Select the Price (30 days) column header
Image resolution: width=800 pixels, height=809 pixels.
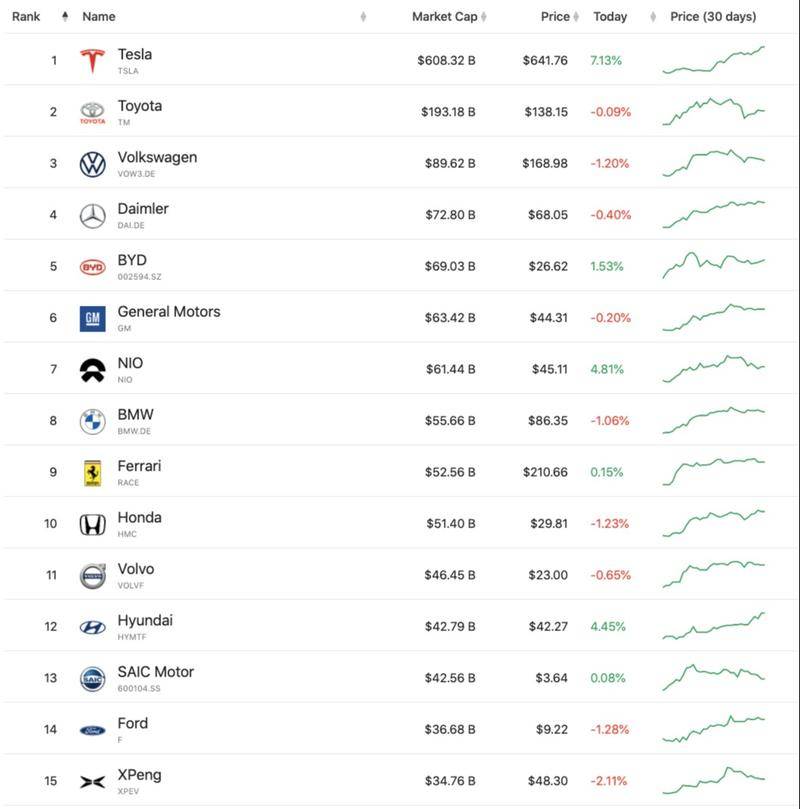click(x=713, y=17)
